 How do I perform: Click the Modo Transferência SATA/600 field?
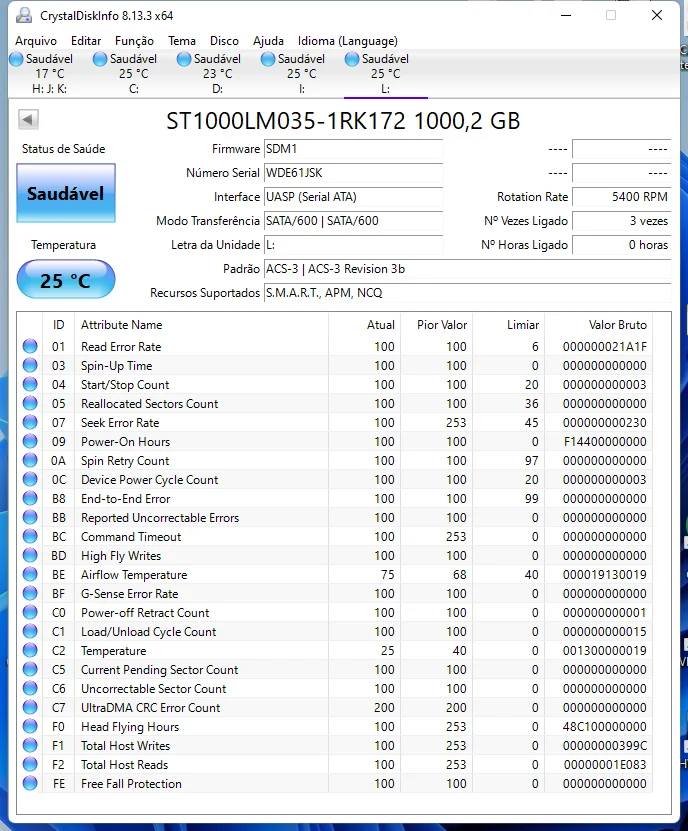[x=354, y=221]
